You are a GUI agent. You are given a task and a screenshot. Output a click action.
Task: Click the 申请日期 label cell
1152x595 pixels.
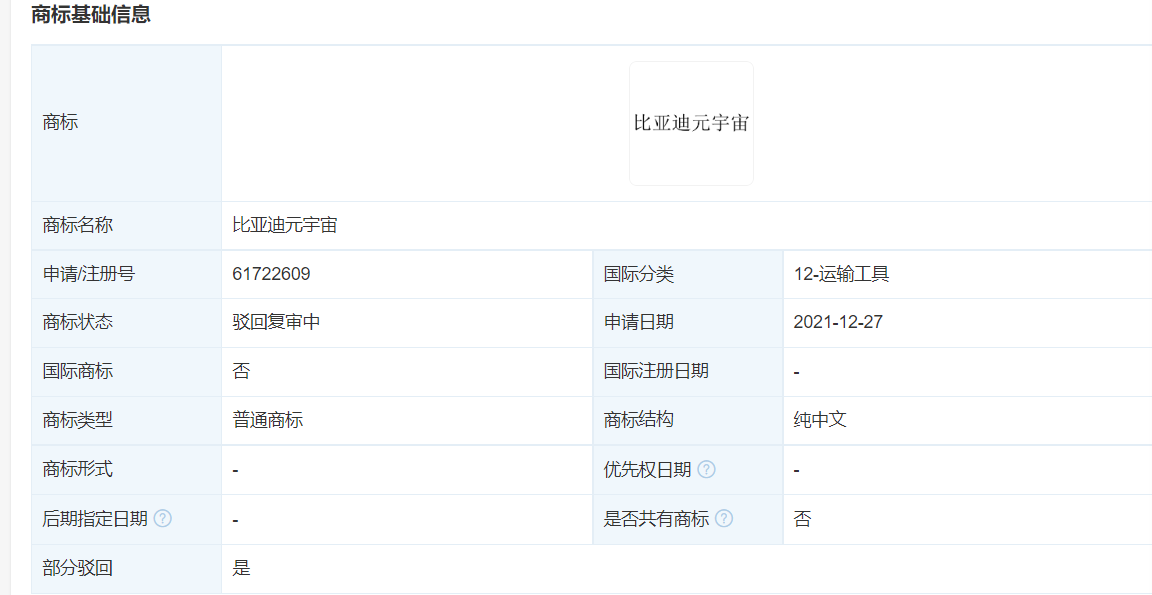688,322
